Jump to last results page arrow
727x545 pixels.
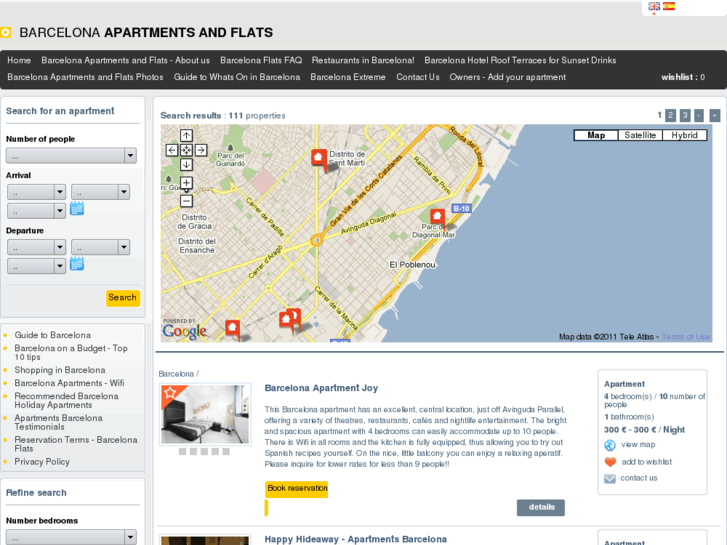[x=715, y=115]
